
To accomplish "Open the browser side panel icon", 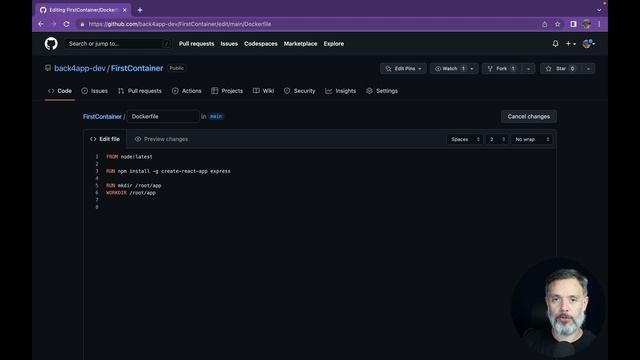I will pyautogui.click(x=573, y=24).
